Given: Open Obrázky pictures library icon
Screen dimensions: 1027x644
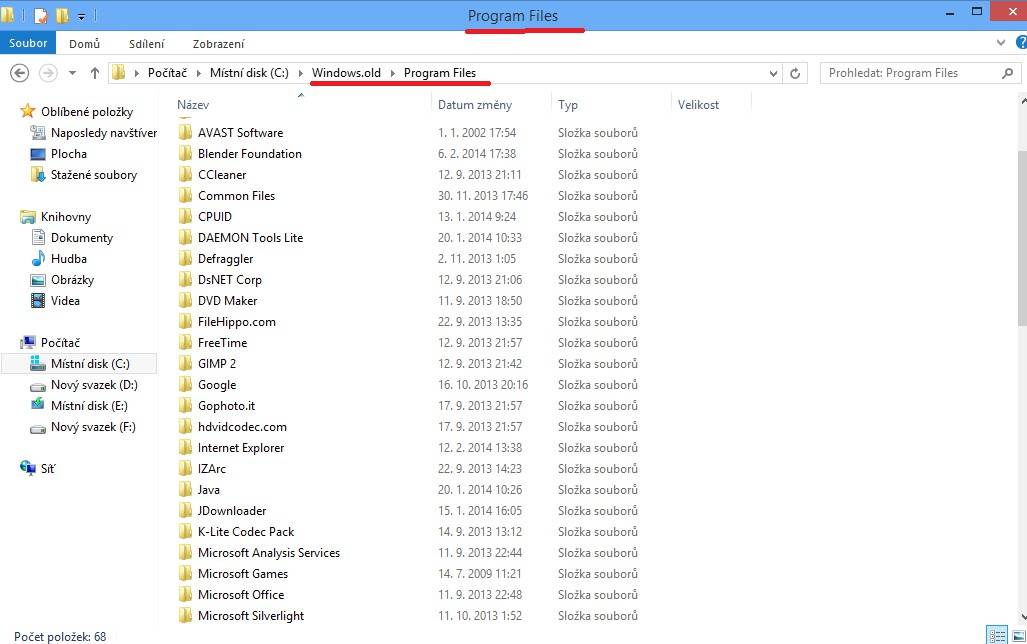Looking at the screenshot, I should (38, 280).
